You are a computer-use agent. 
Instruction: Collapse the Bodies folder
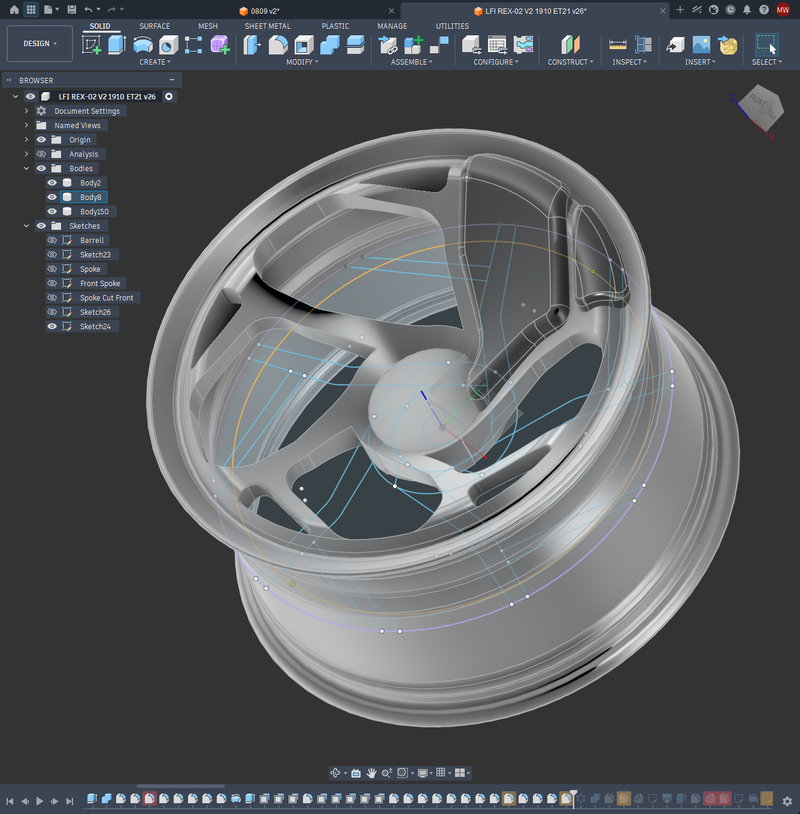pos(26,168)
